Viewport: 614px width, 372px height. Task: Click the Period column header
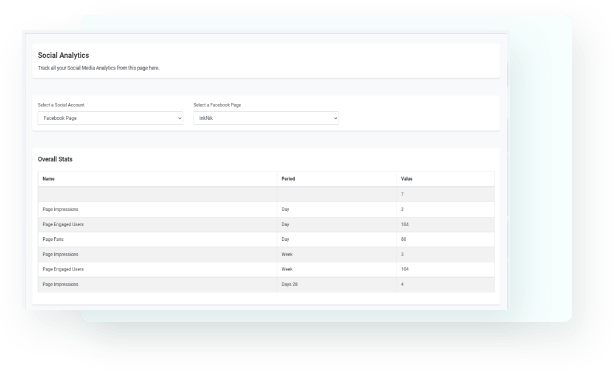(x=288, y=179)
